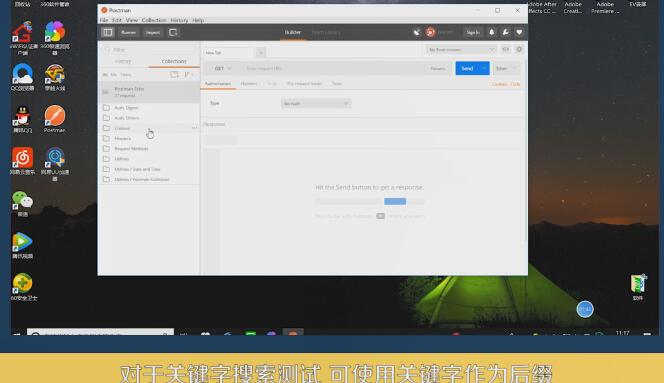The image size is (664, 383).
Task: Open the QQ Browser blue cloud icon
Action: point(22,77)
